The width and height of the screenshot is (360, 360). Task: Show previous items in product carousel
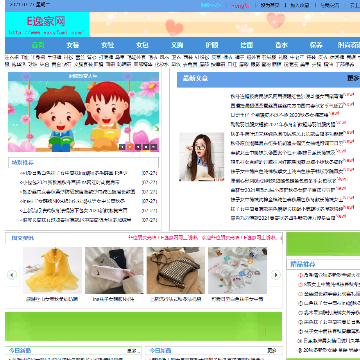[x=12, y=275]
